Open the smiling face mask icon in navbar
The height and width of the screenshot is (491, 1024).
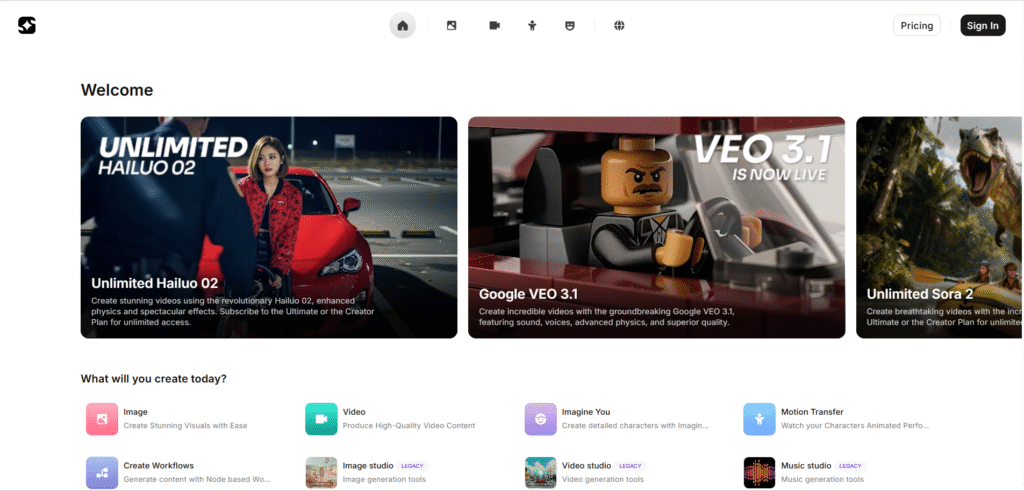pyautogui.click(x=570, y=26)
